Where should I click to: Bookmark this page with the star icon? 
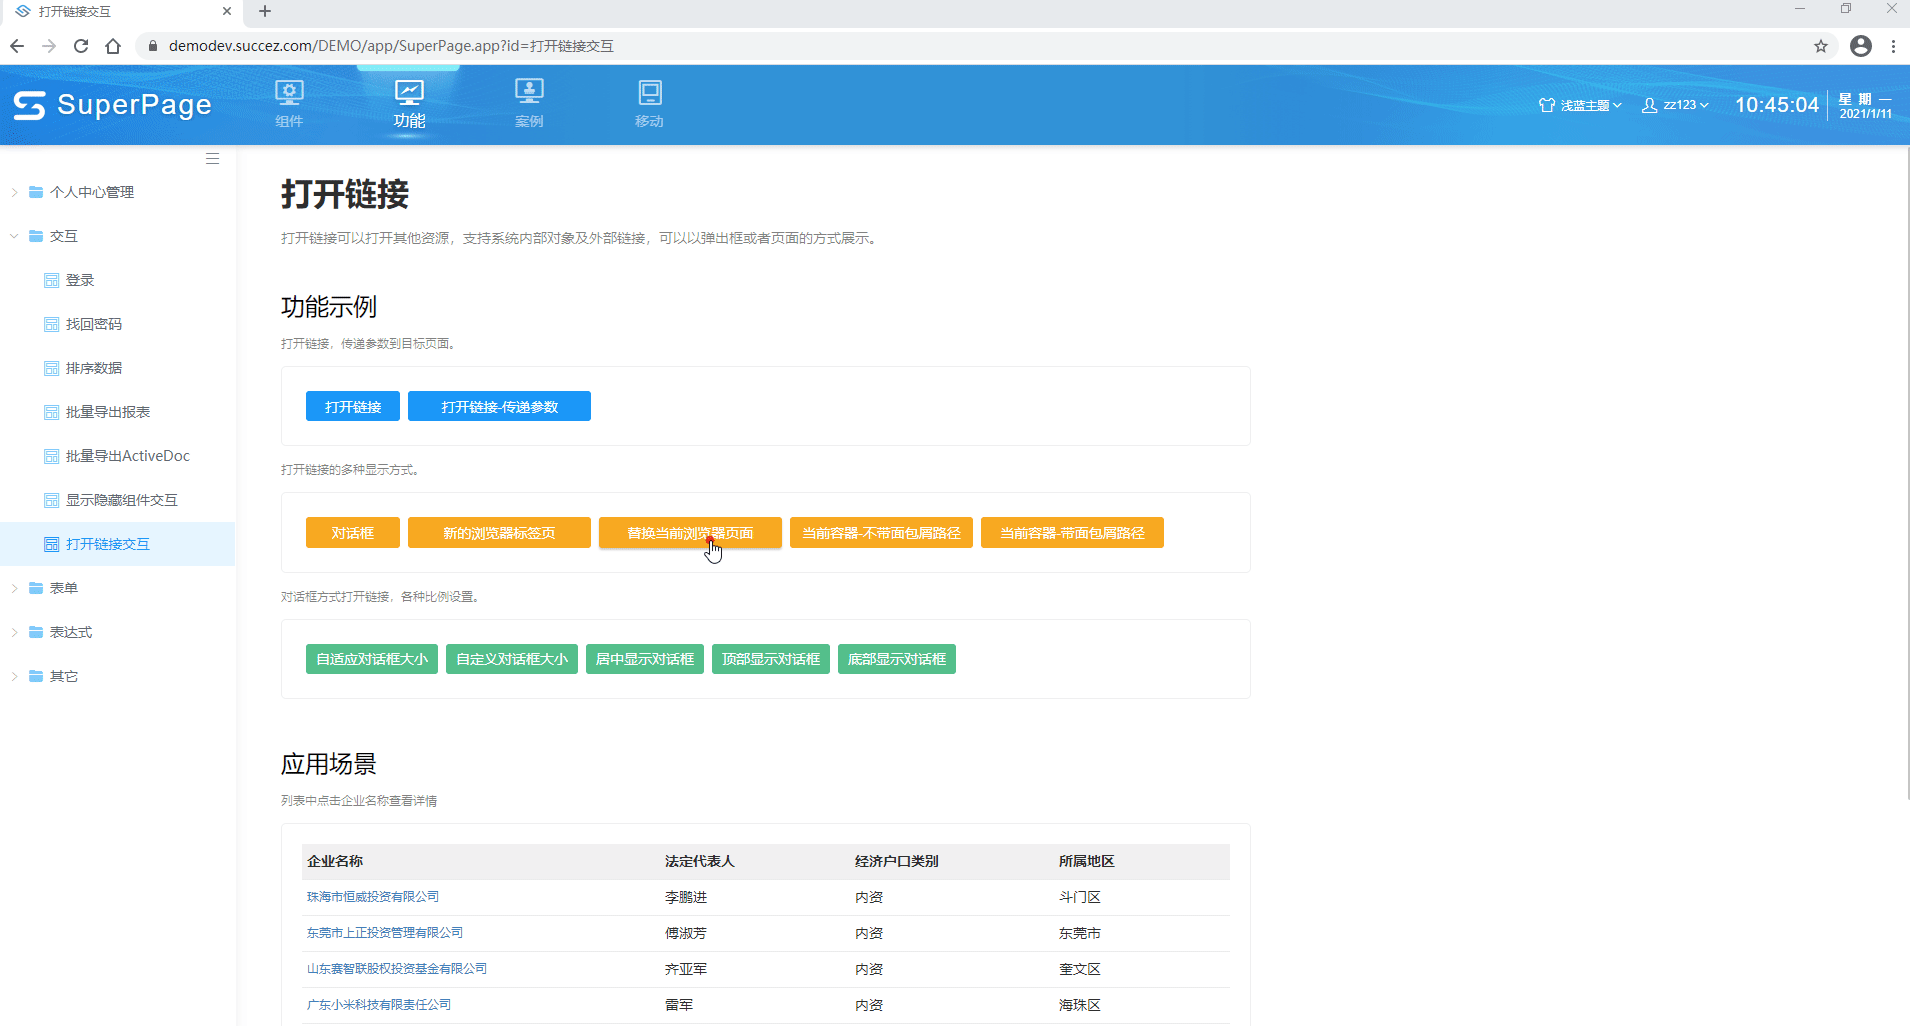click(1821, 46)
